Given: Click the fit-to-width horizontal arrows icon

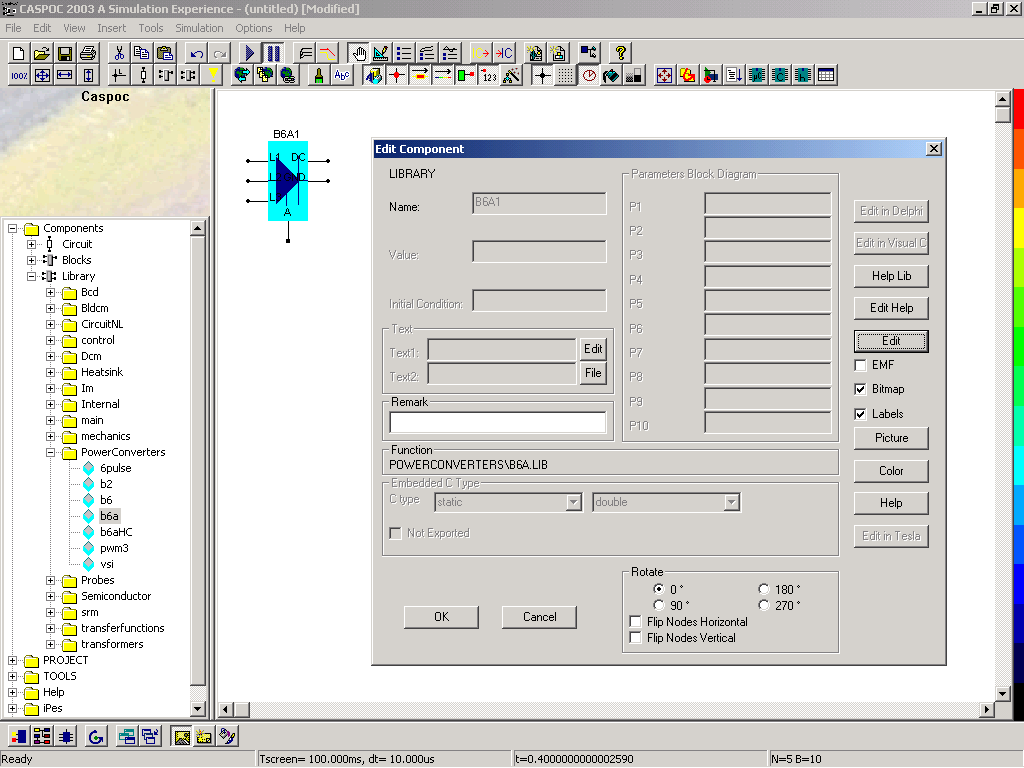Looking at the screenshot, I should [x=65, y=76].
